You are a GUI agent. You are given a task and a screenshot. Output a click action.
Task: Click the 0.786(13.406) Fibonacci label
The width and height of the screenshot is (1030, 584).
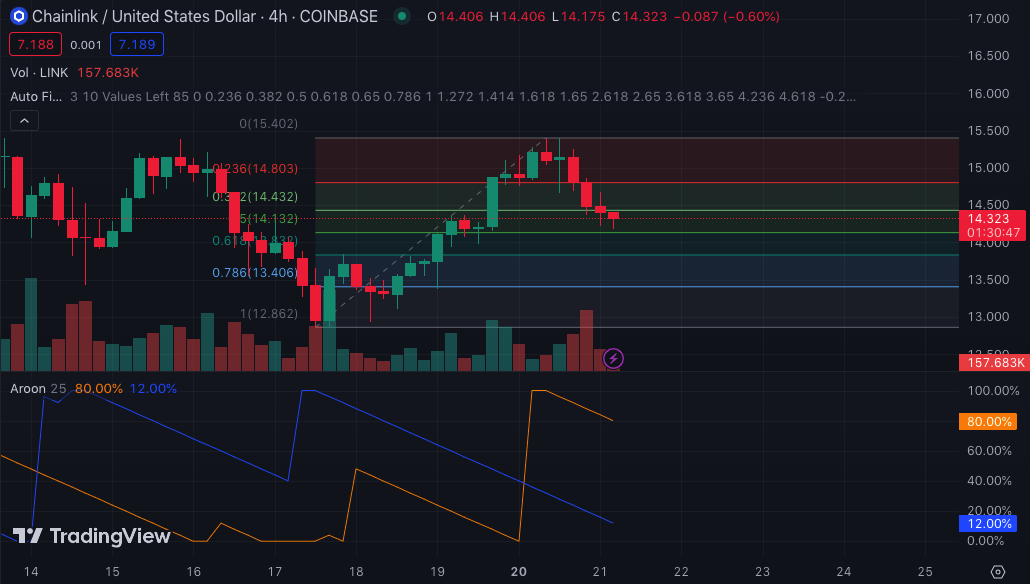[255, 273]
